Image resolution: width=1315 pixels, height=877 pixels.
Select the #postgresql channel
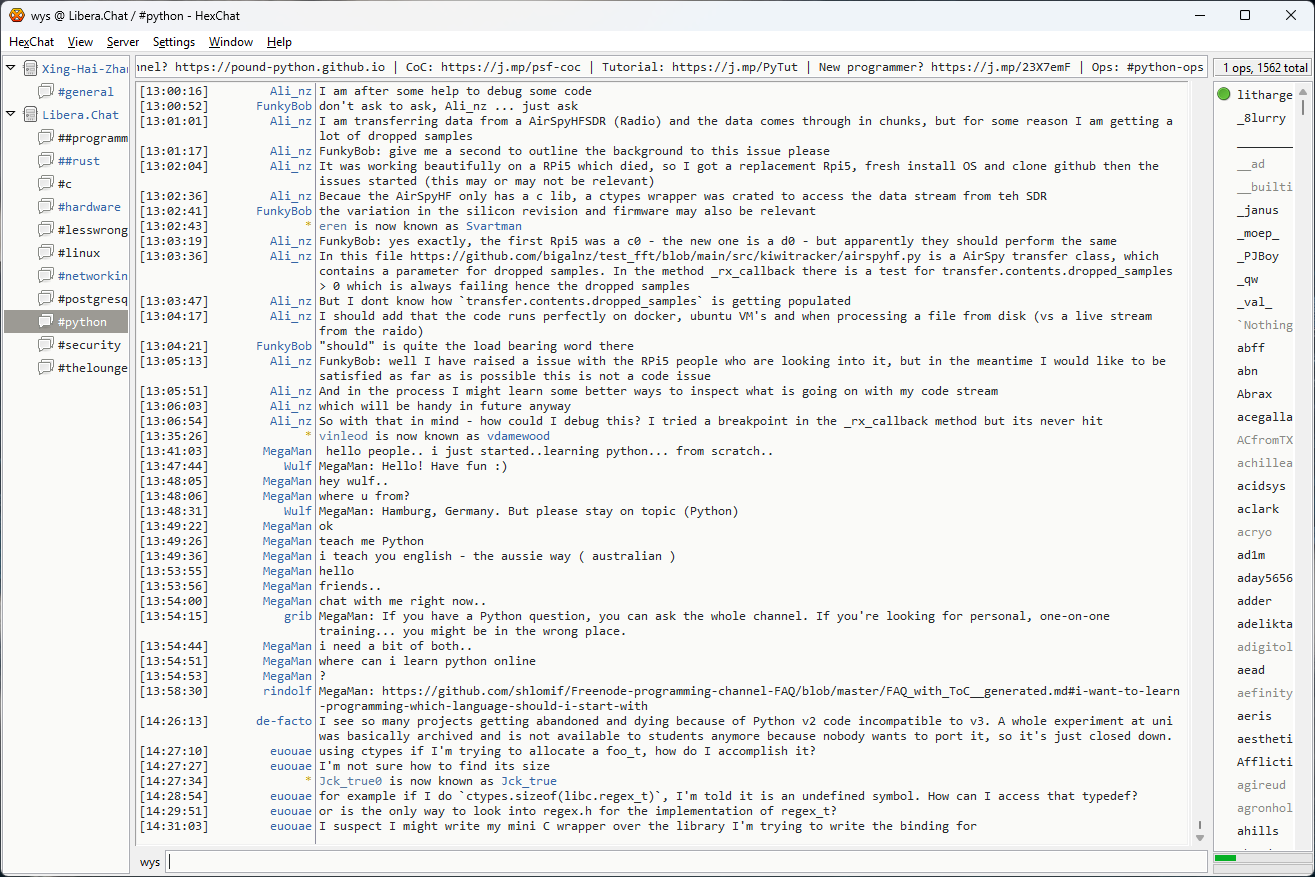pyautogui.click(x=92, y=299)
